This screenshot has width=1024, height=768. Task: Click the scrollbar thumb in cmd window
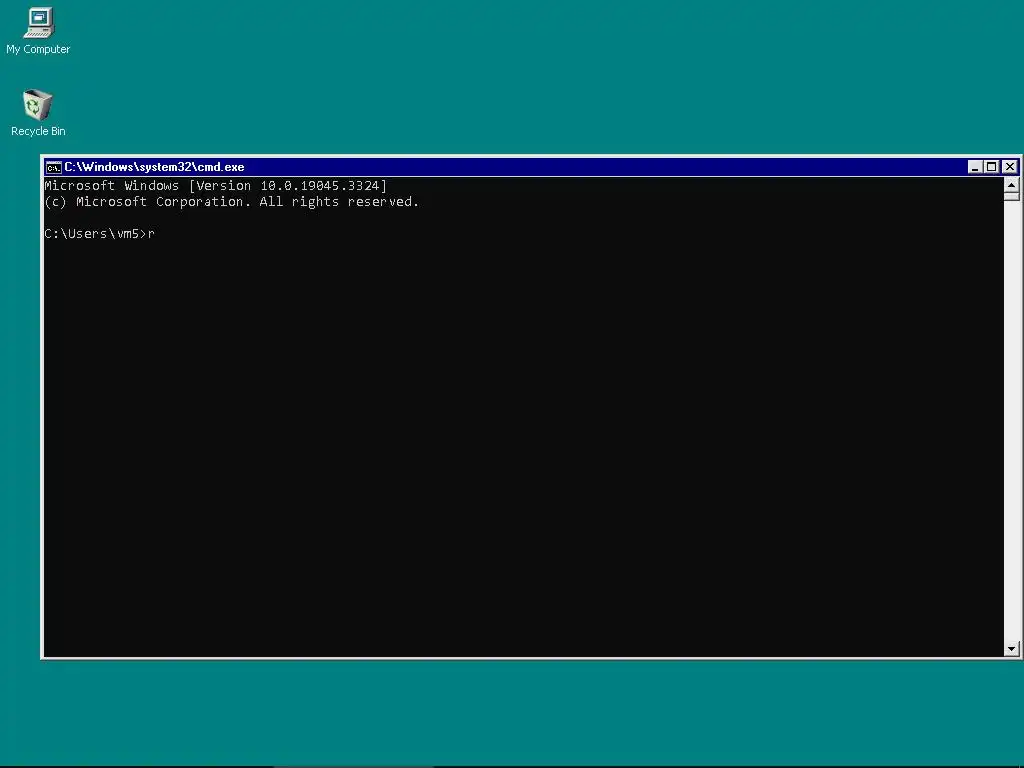1012,197
